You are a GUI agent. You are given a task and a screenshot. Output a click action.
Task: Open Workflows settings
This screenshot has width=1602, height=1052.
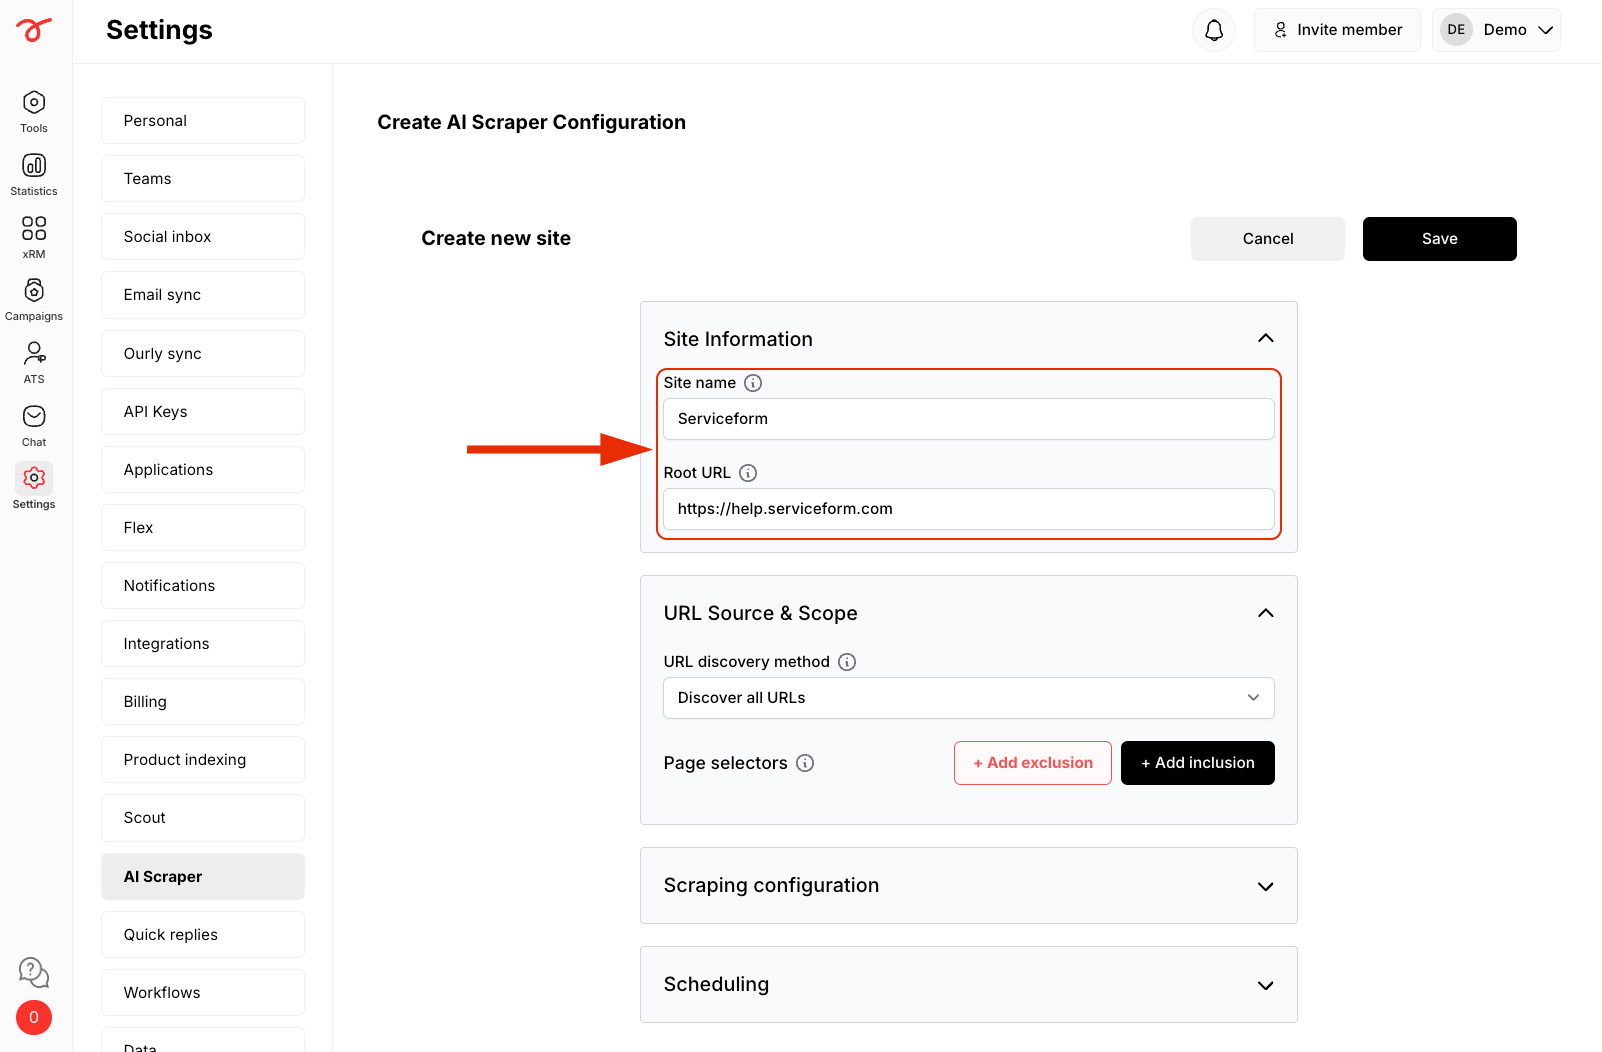pos(203,993)
